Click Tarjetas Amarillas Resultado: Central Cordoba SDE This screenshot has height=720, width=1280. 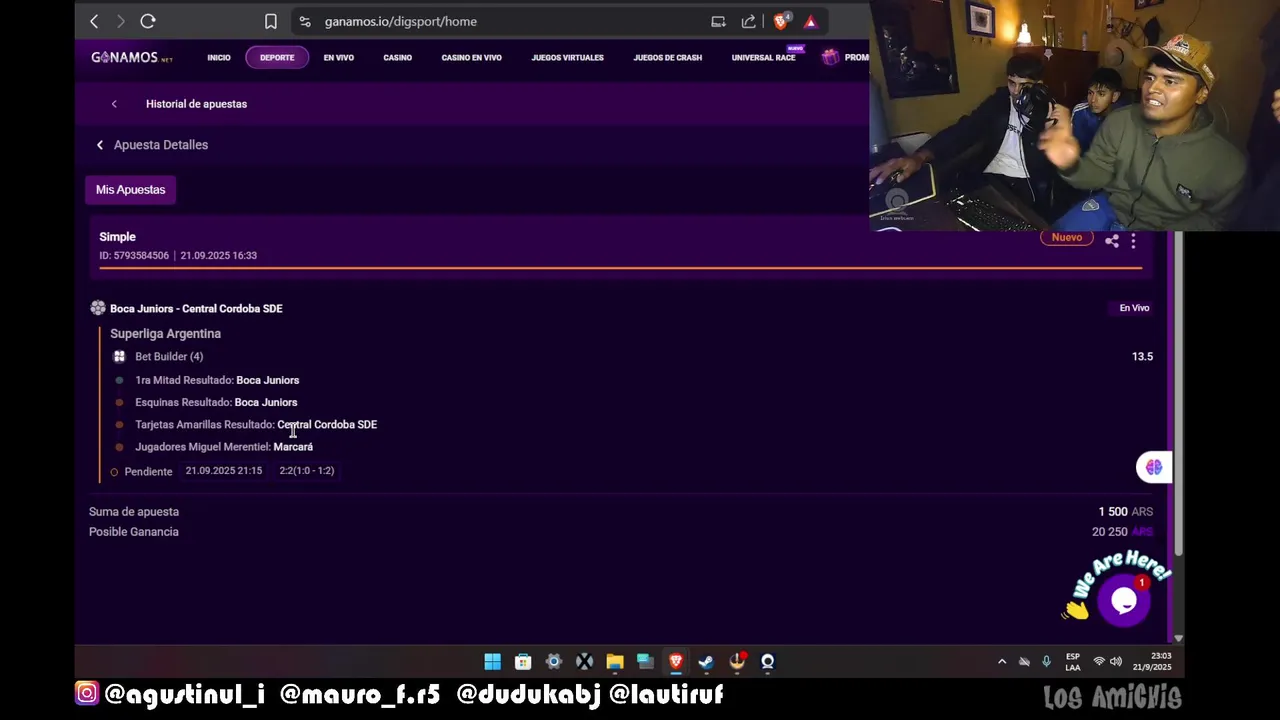pos(256,425)
